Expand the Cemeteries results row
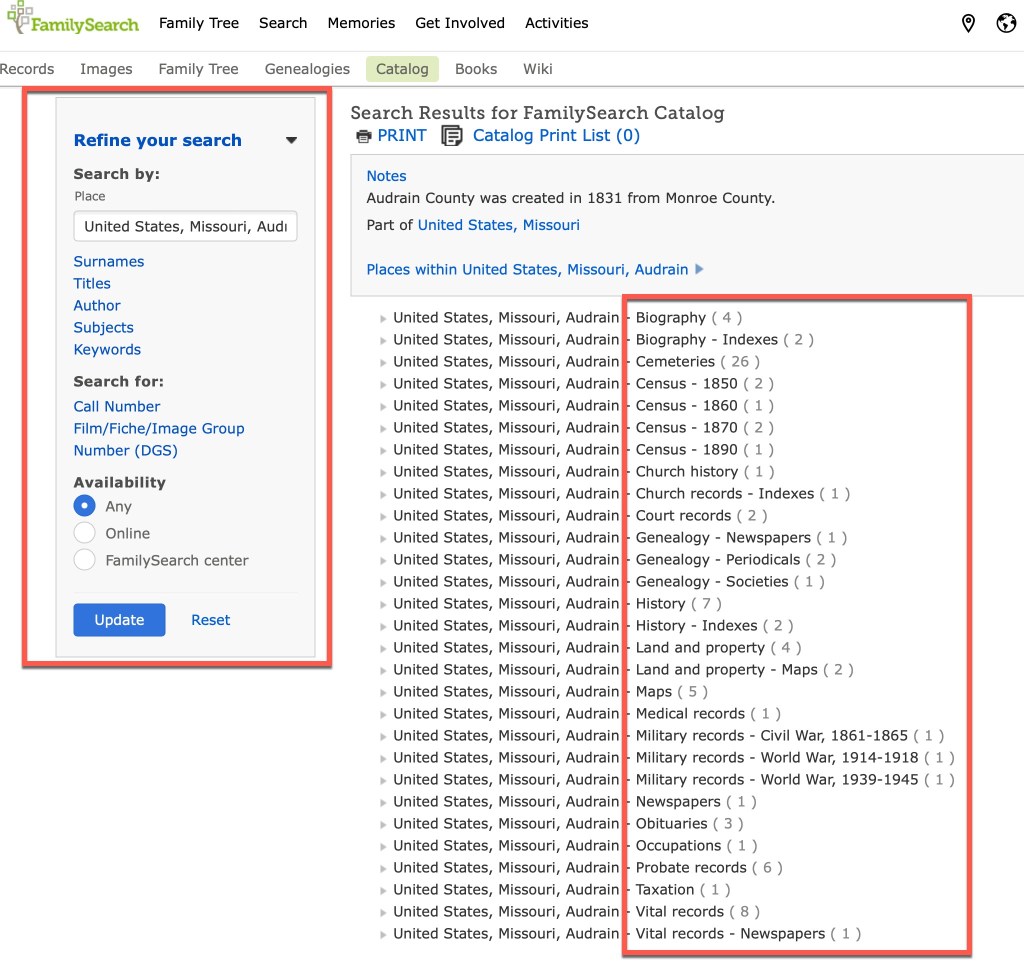The image size is (1024, 975). pos(383,362)
